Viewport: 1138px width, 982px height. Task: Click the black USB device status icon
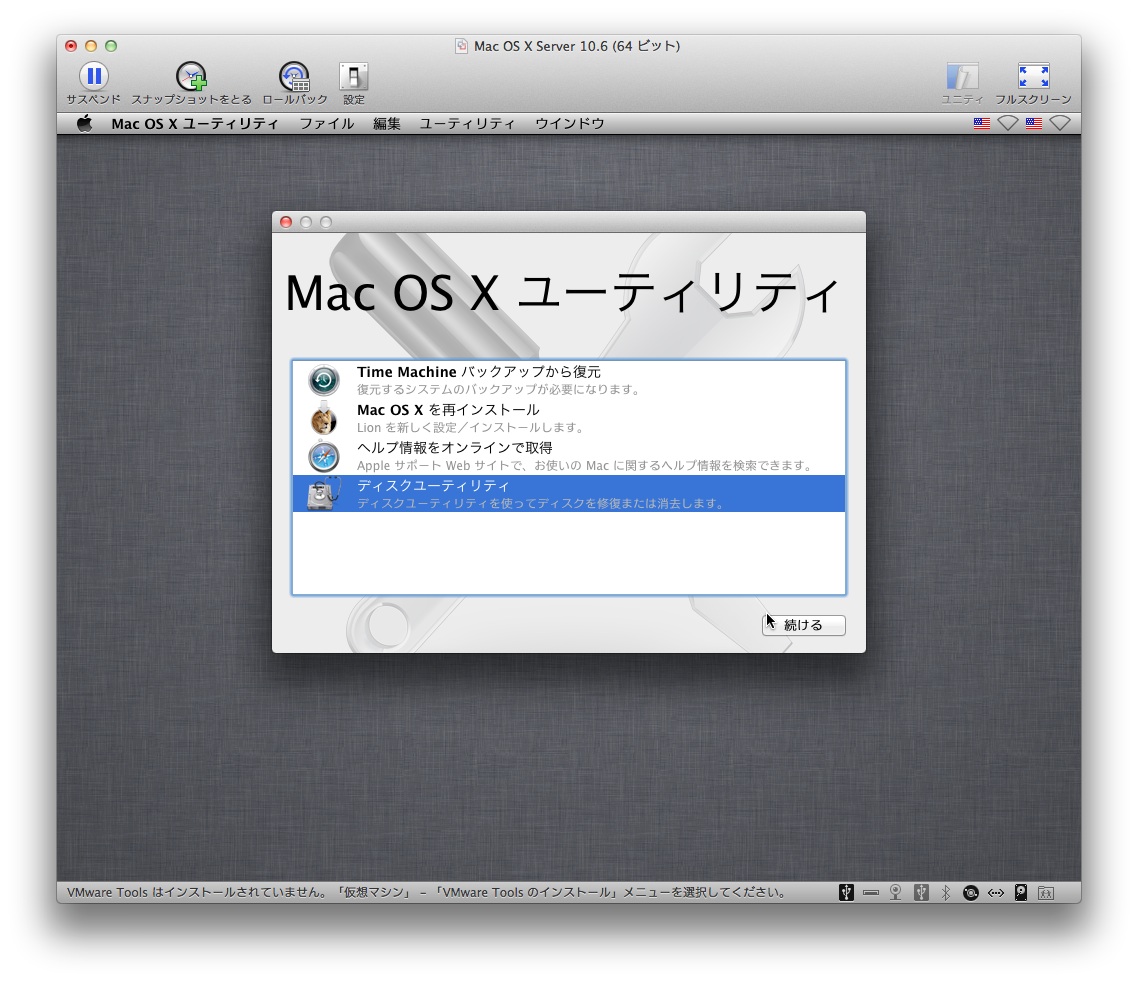click(846, 893)
